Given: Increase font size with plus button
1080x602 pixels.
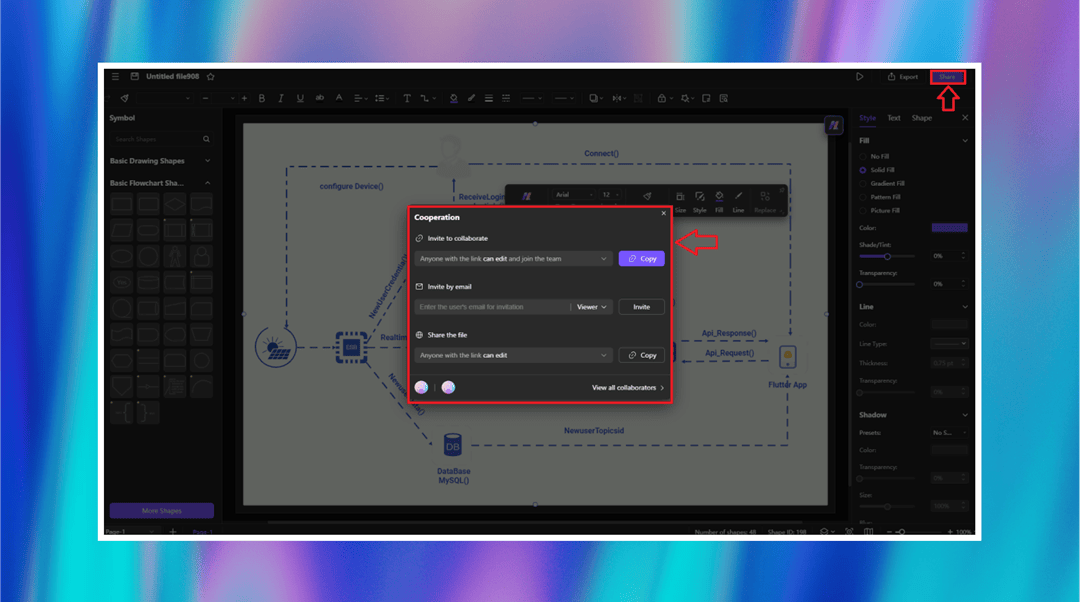Looking at the screenshot, I should click(244, 98).
